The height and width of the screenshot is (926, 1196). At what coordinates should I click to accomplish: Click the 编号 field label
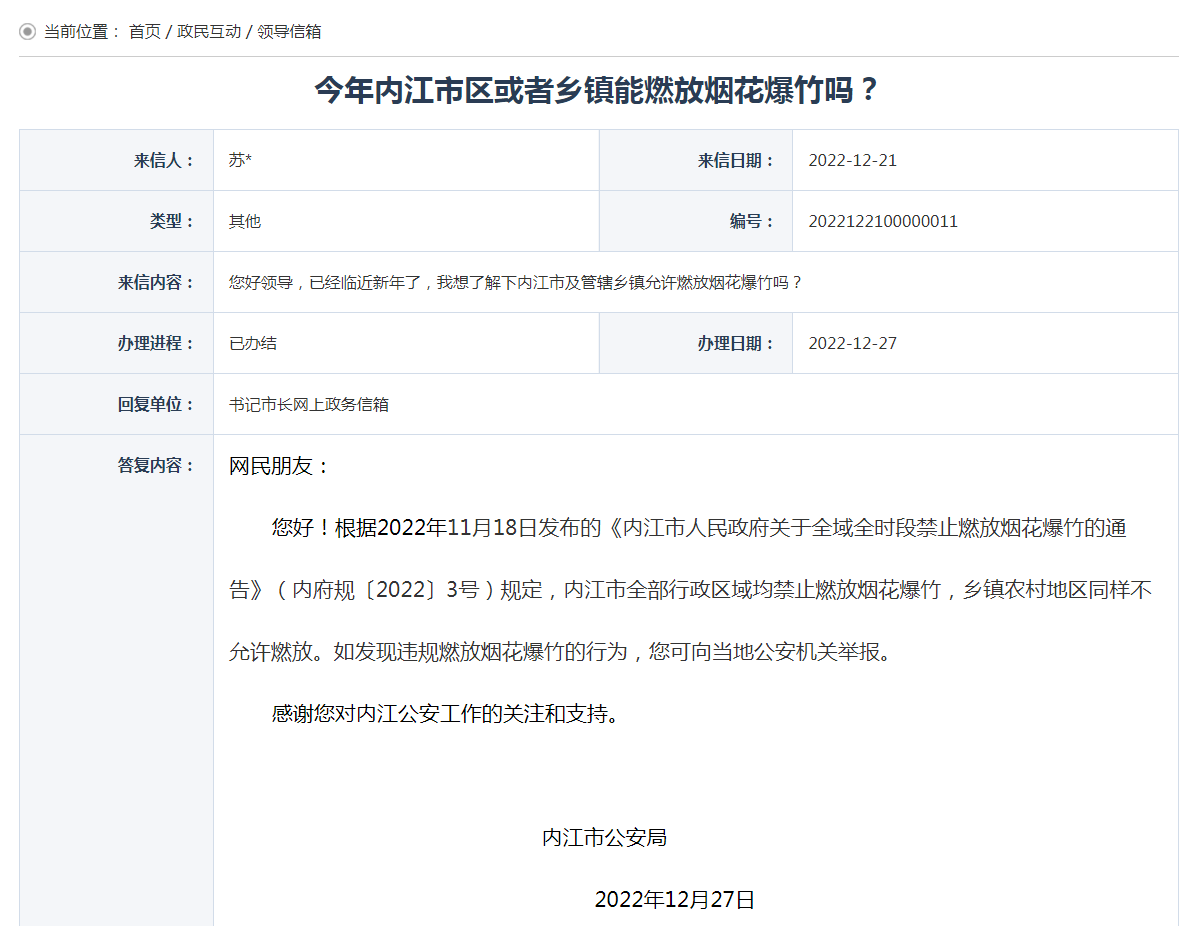(752, 221)
